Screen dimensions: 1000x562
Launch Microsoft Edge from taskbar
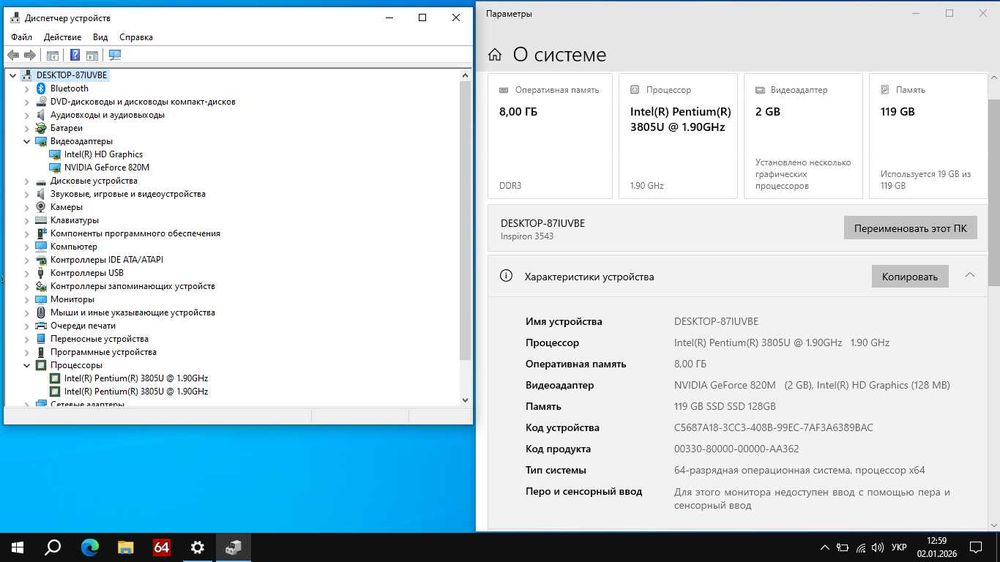pos(90,547)
